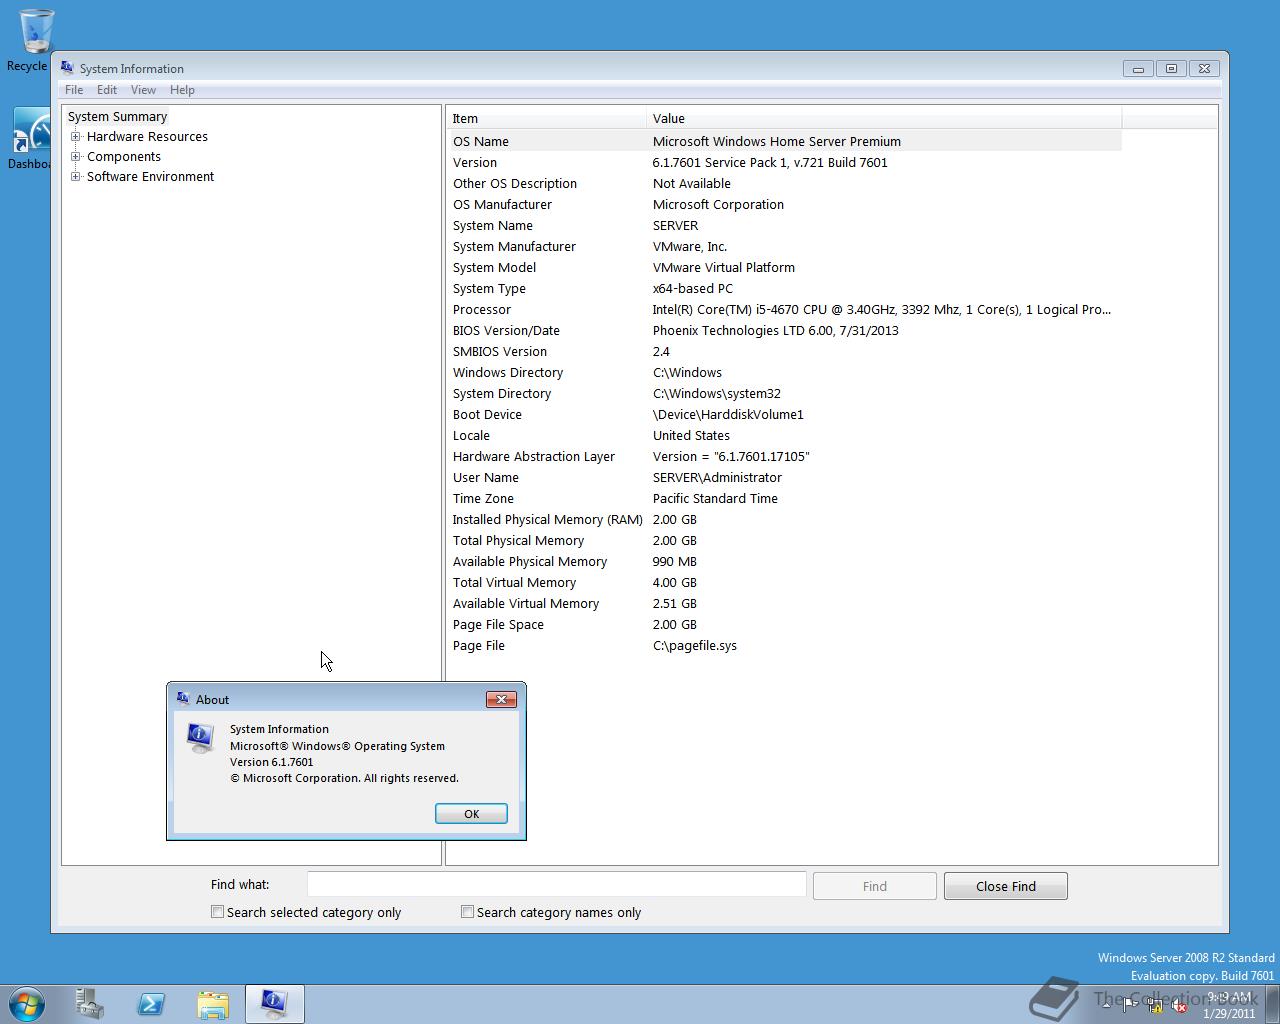The height and width of the screenshot is (1024, 1280).
Task: Click the Find button
Action: (875, 886)
